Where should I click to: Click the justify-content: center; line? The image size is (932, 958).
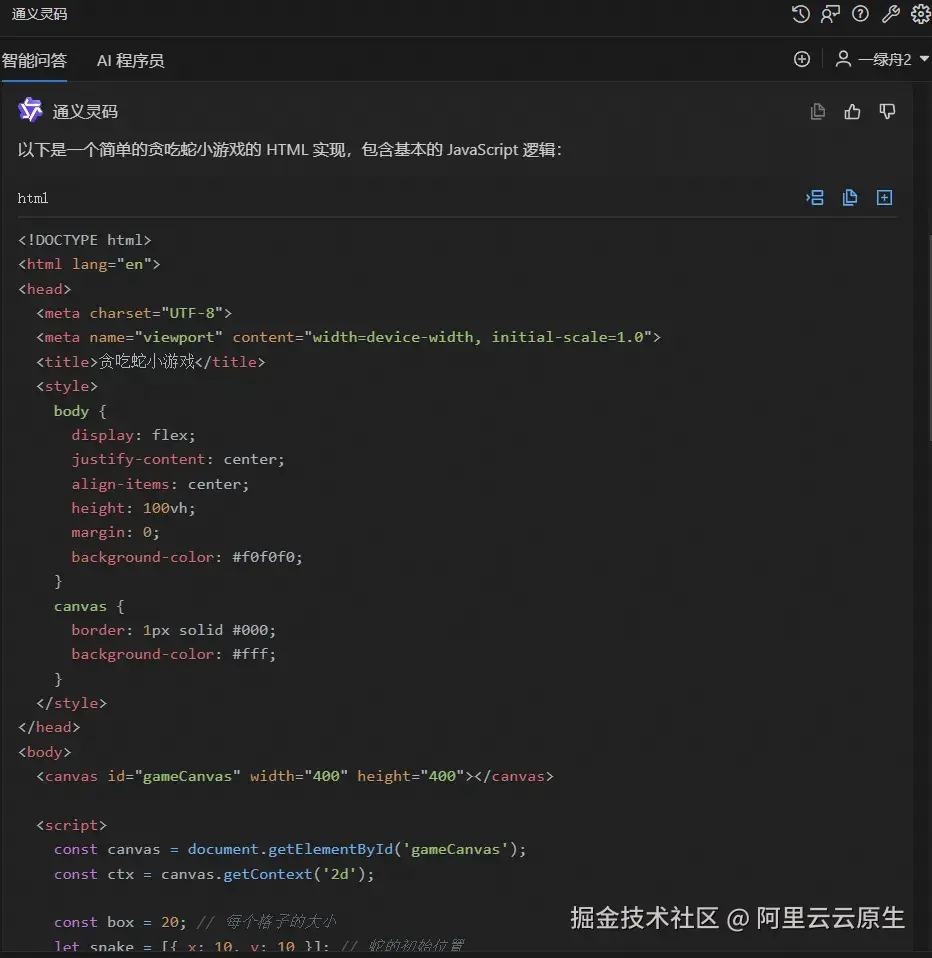point(178,459)
